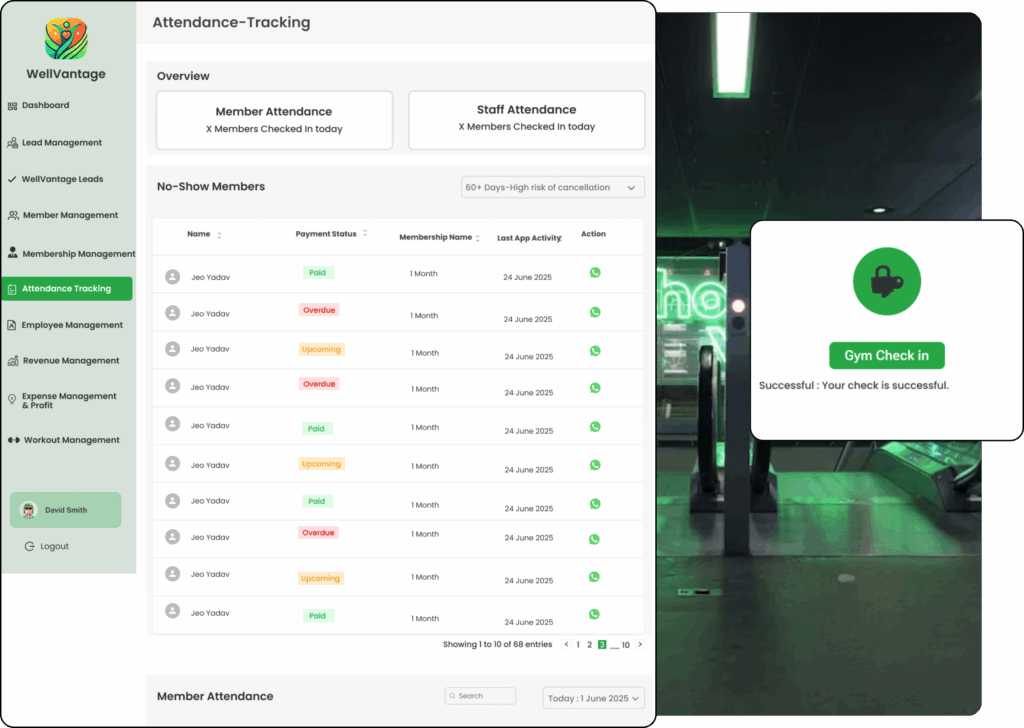Open Expense Management & Profit section

click(69, 400)
